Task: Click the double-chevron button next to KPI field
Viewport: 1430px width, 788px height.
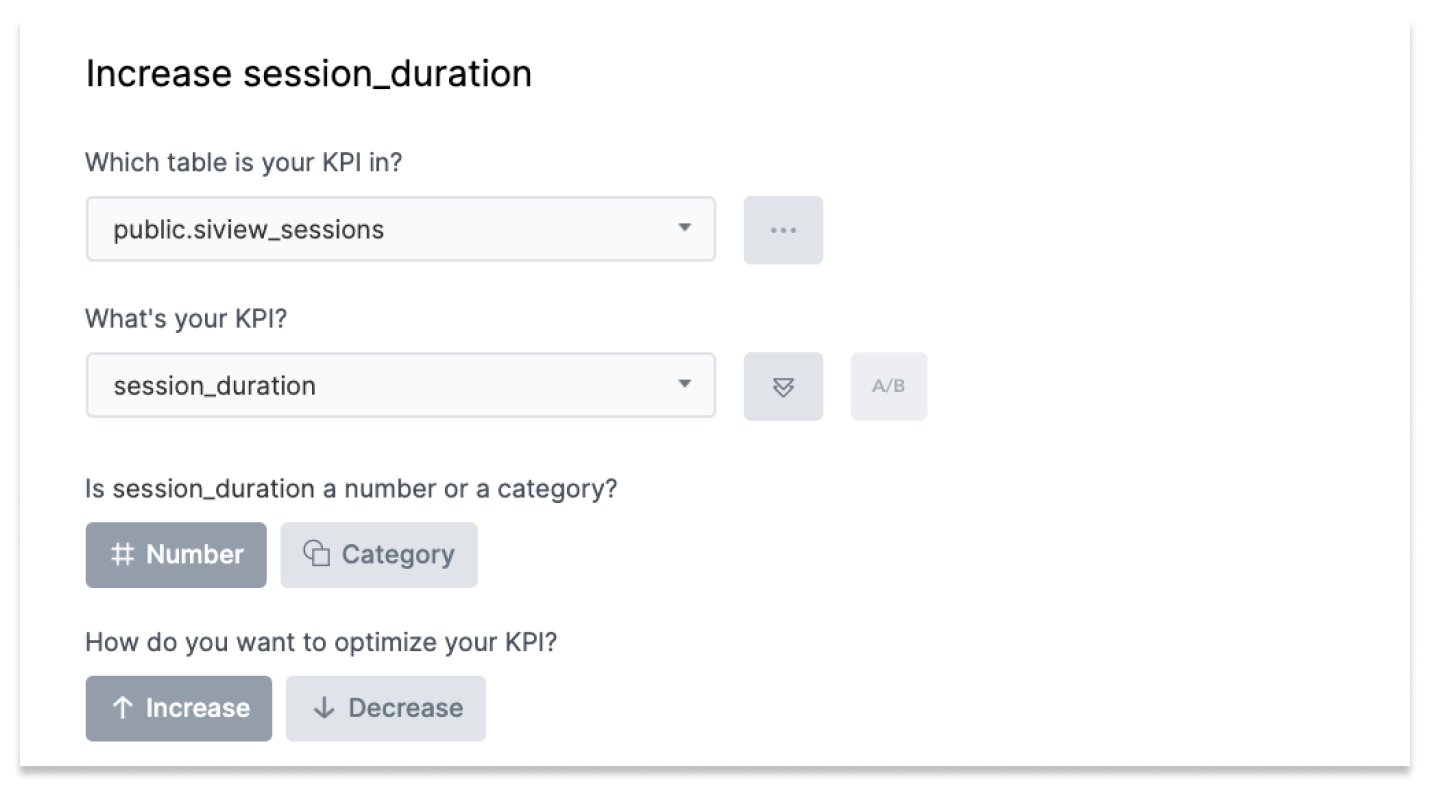Action: tap(783, 386)
